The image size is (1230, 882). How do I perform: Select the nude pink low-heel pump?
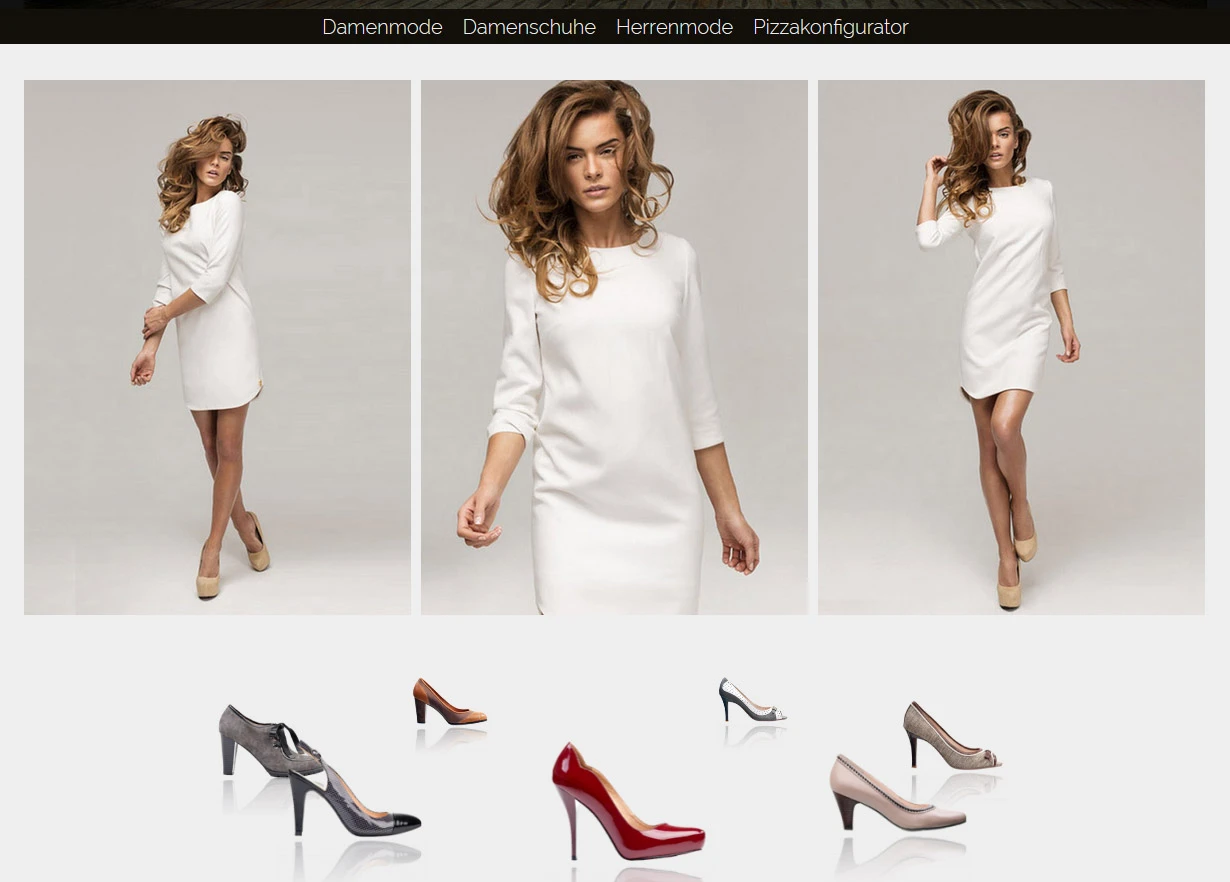click(897, 794)
